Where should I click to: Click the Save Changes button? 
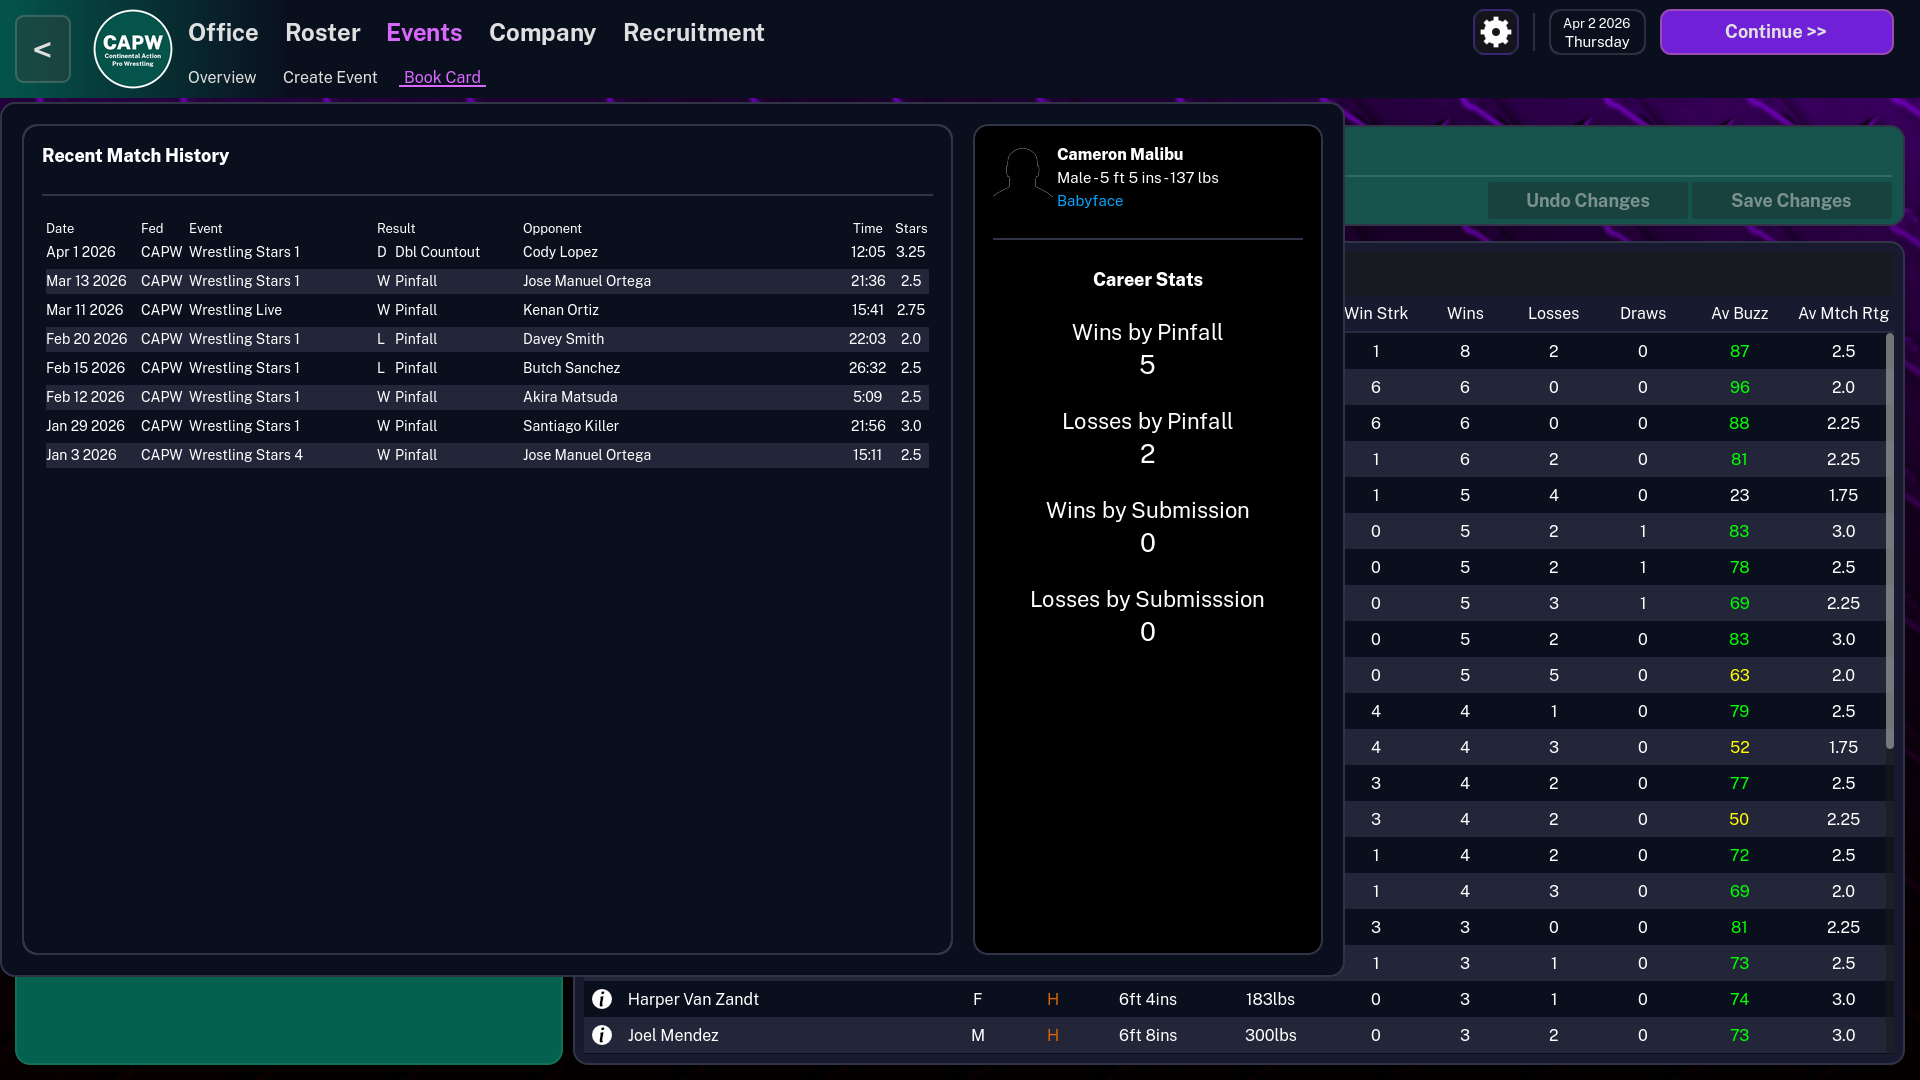[x=1790, y=200]
